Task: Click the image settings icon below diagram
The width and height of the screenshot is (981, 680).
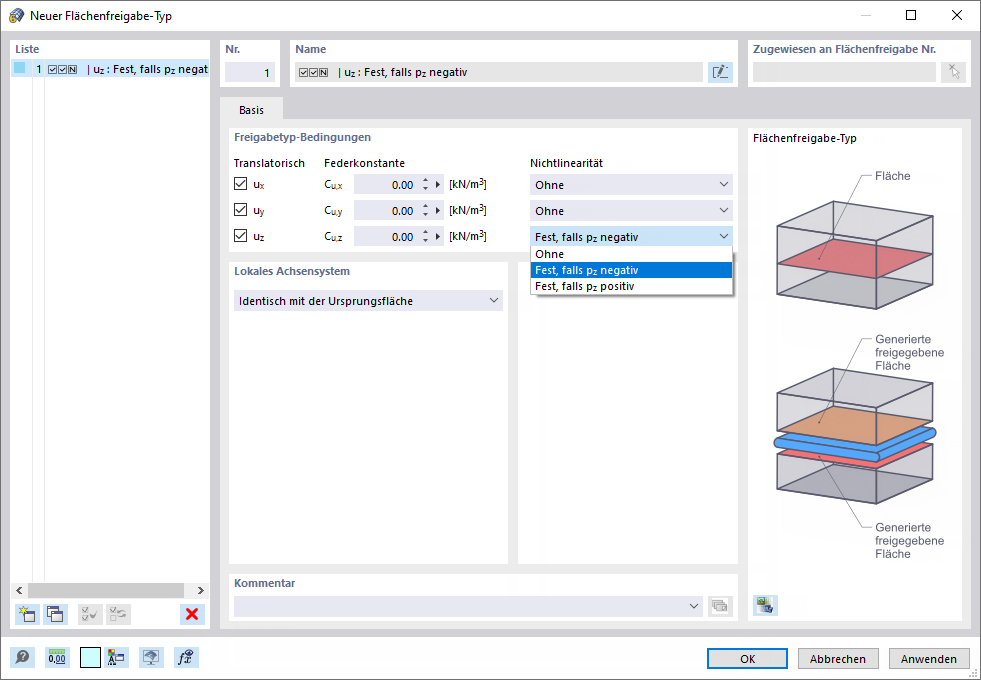Action: (x=765, y=605)
